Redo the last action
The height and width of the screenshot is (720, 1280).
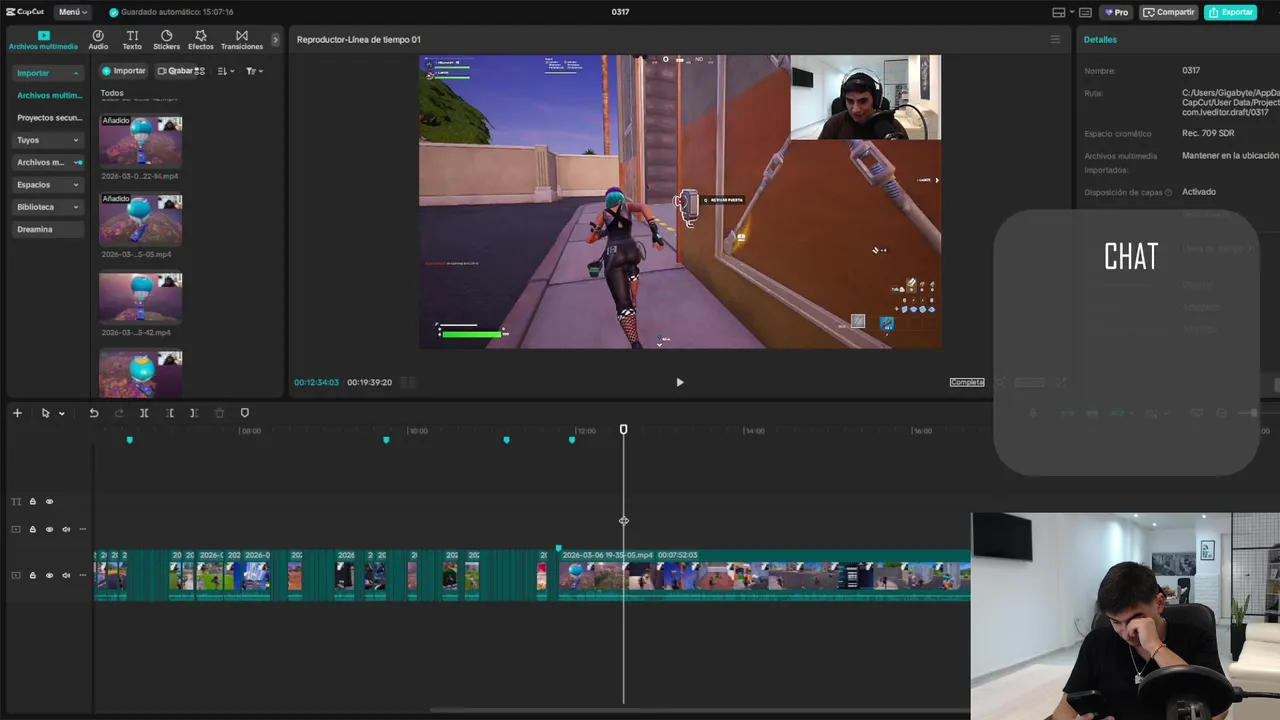[x=119, y=413]
